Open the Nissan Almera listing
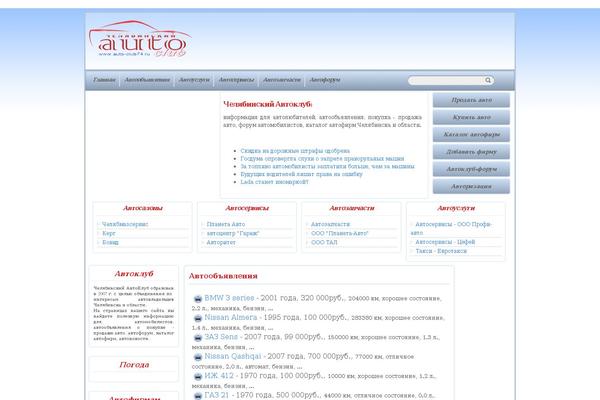Screen dimensions: 600x400 point(231,317)
